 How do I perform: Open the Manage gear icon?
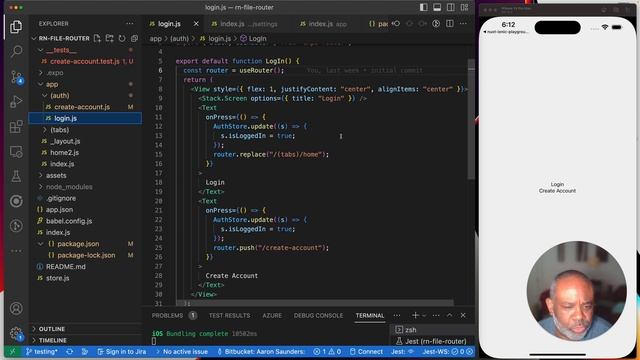click(16, 333)
